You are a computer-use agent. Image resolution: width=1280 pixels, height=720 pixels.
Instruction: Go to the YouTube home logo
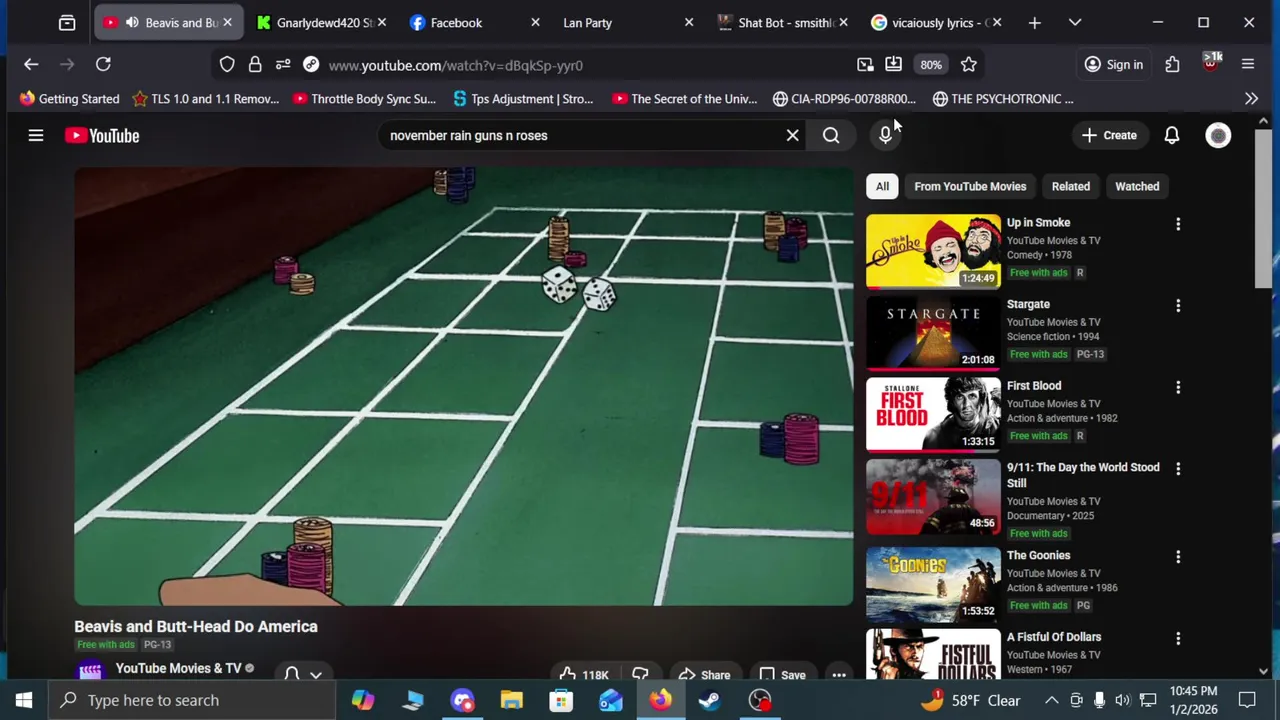[x=102, y=135]
